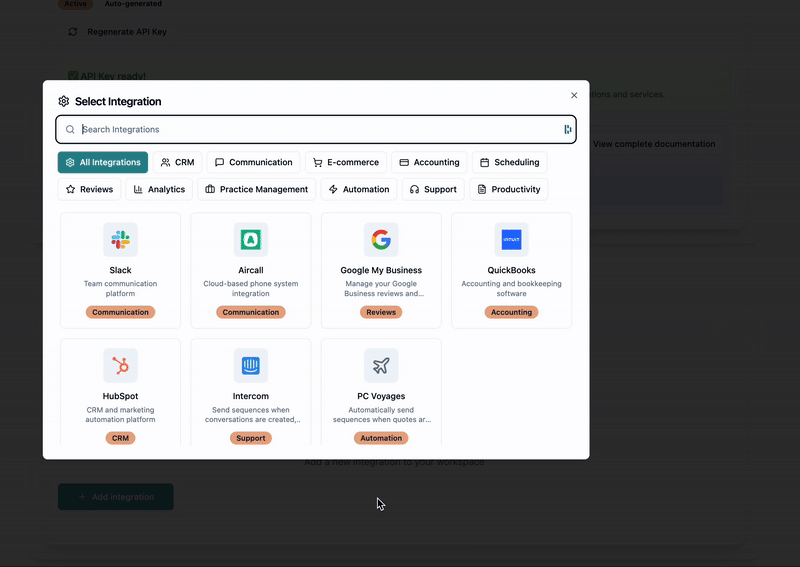Click the HubSpot logo icon
This screenshot has height=567, width=800.
[120, 365]
